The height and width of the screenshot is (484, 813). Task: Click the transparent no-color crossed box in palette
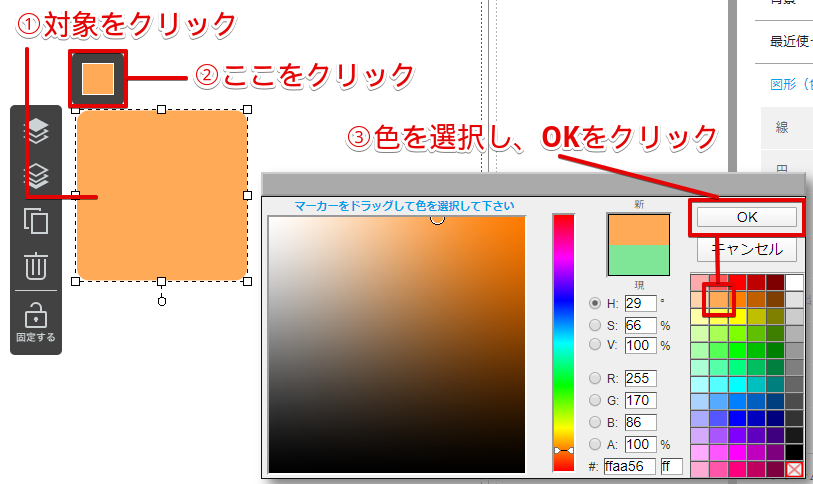pyautogui.click(x=794, y=469)
